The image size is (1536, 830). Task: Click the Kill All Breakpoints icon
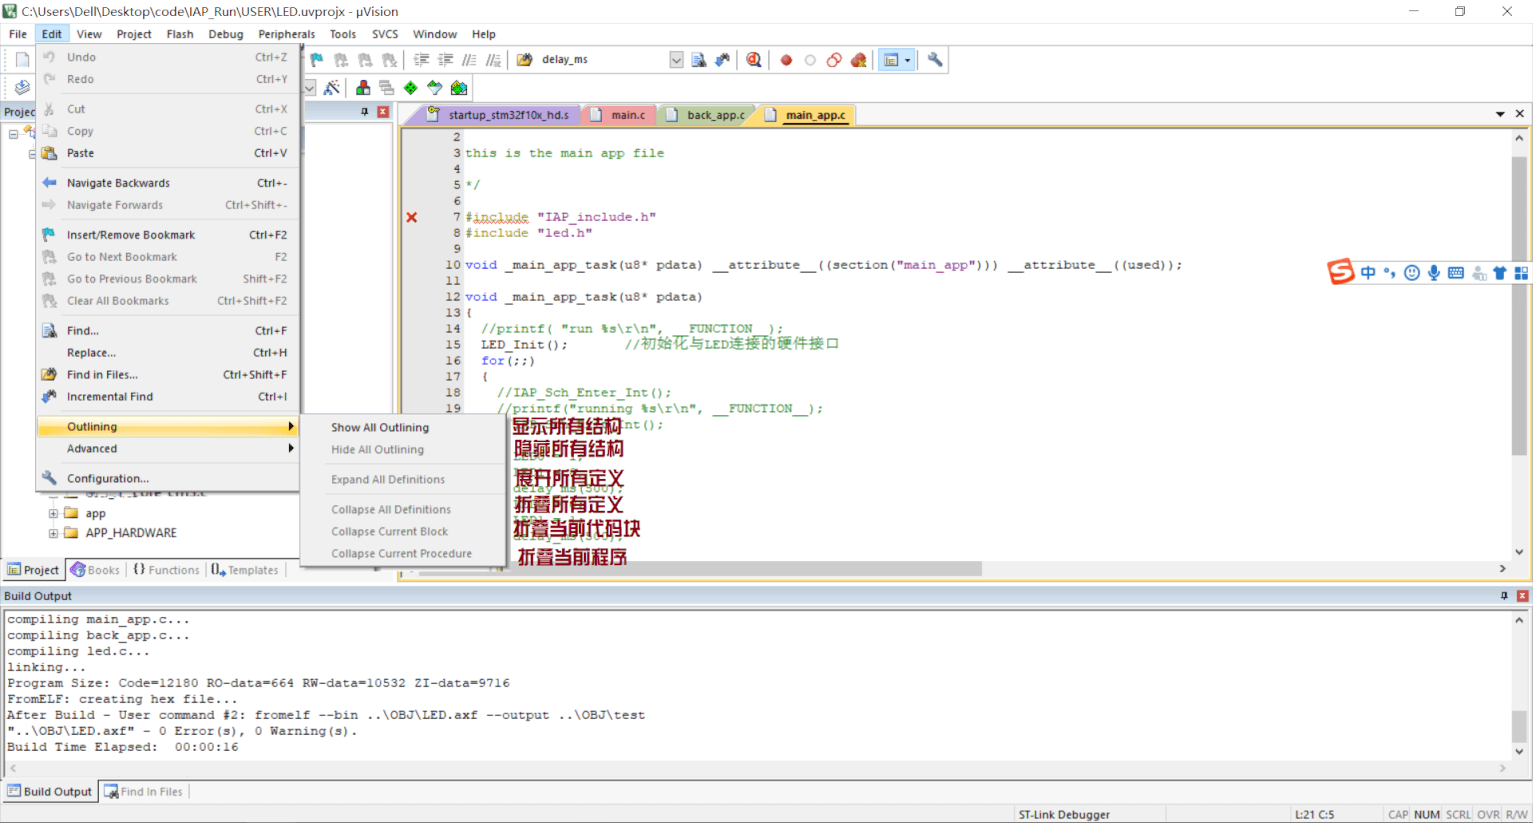point(858,60)
